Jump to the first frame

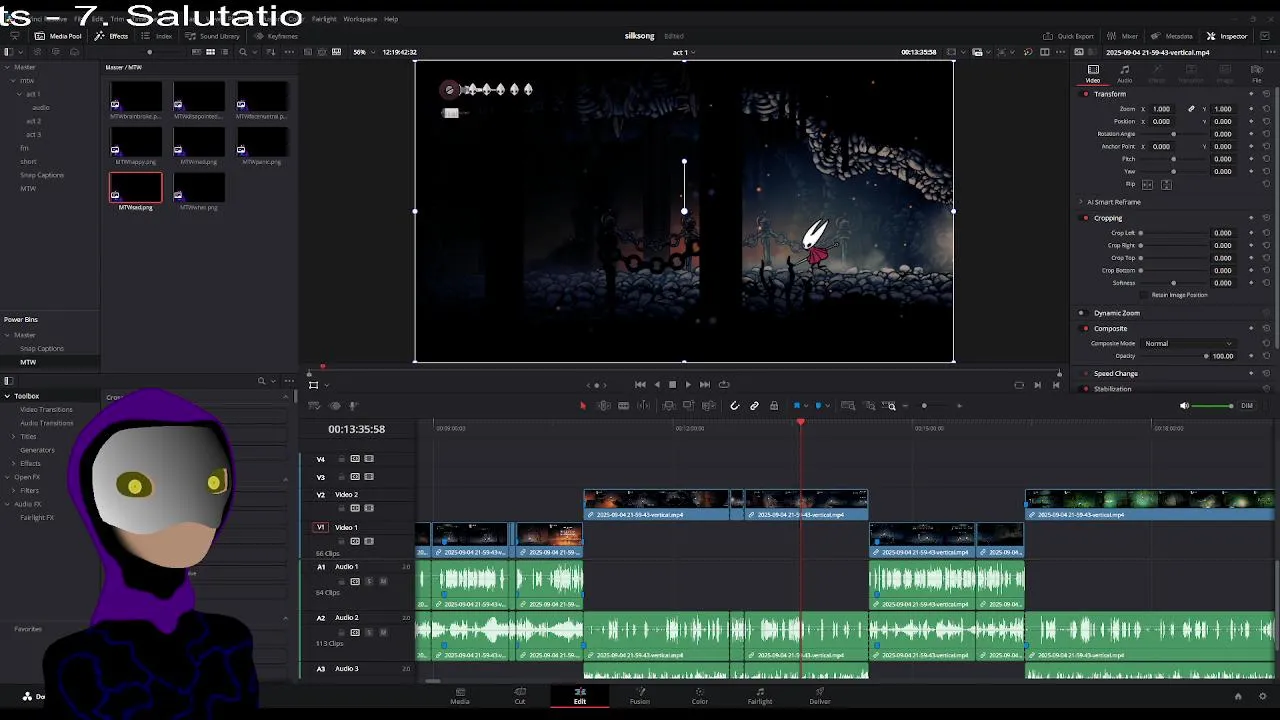tap(640, 384)
